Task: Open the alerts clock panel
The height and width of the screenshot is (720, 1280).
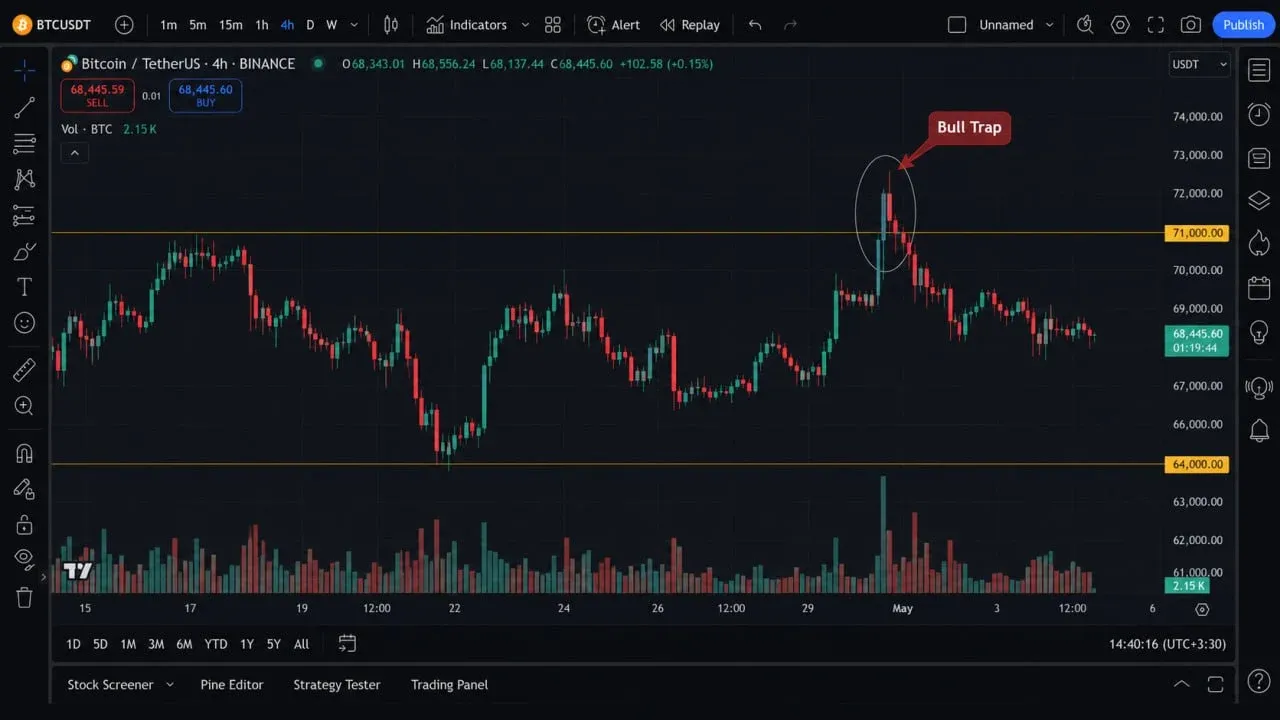Action: tap(1259, 114)
